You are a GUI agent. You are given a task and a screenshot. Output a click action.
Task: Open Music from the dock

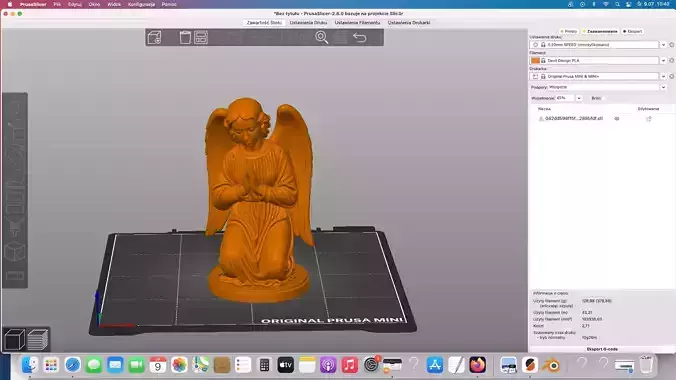click(350, 365)
